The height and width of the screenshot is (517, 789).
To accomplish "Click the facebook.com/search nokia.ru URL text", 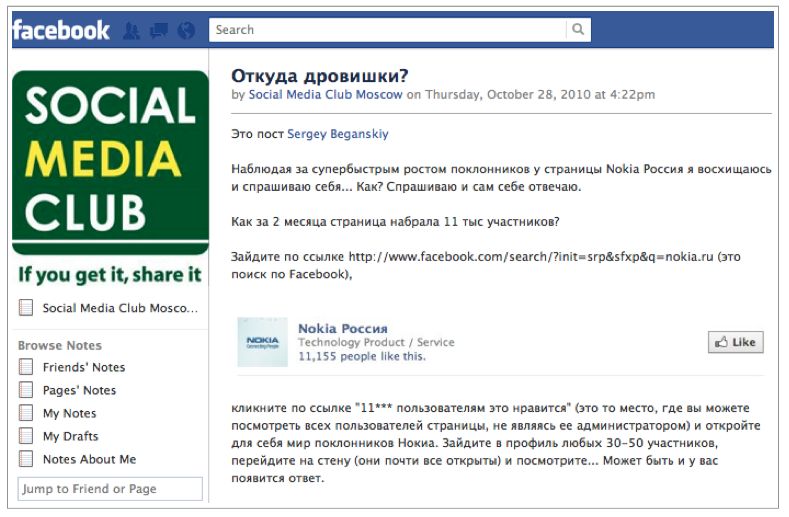I will pos(531,257).
